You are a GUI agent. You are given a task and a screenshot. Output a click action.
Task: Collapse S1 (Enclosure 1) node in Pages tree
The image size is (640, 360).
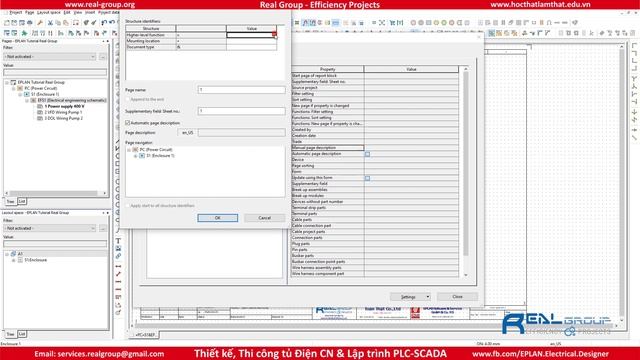pos(20,94)
